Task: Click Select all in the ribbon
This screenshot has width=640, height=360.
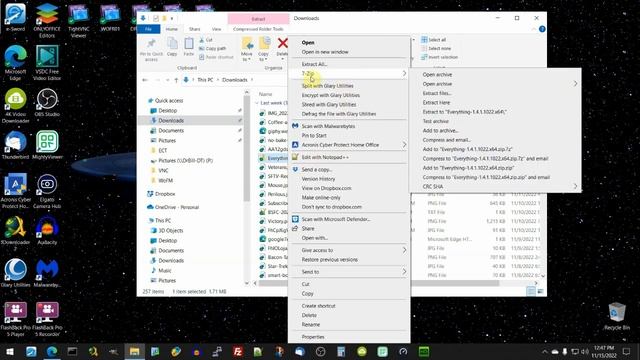Action: [433, 40]
